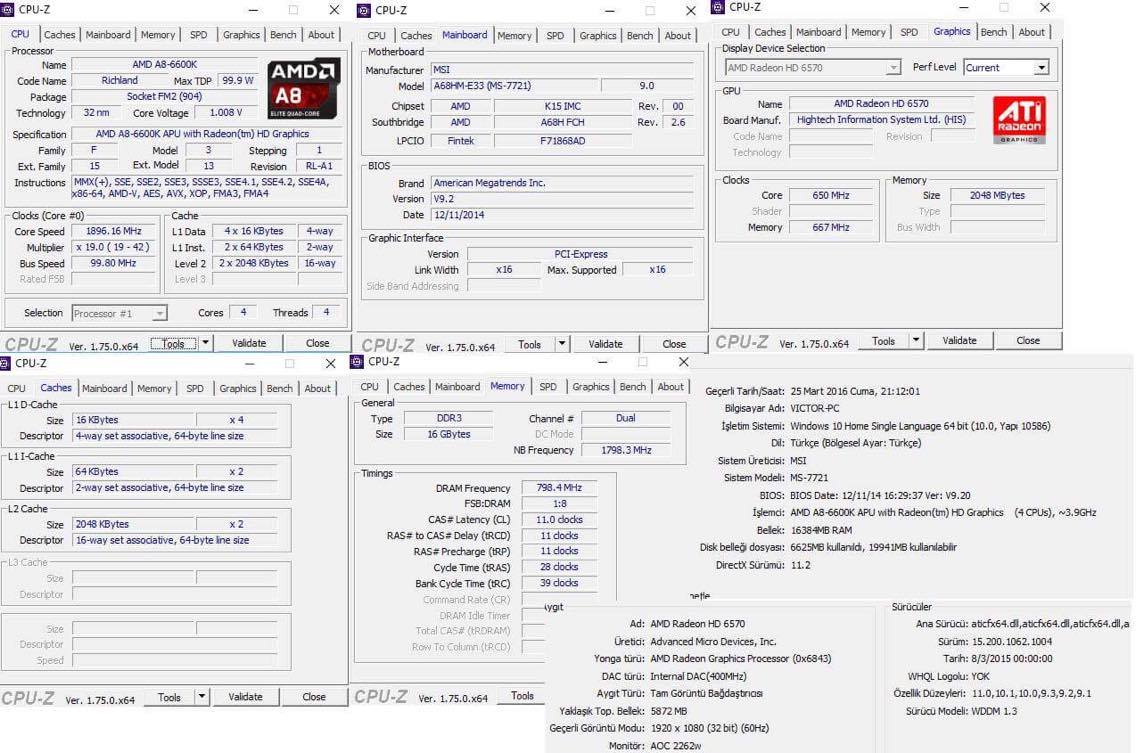Click Close button in CPU window
Screen dimensions: 1136x753
[317, 343]
